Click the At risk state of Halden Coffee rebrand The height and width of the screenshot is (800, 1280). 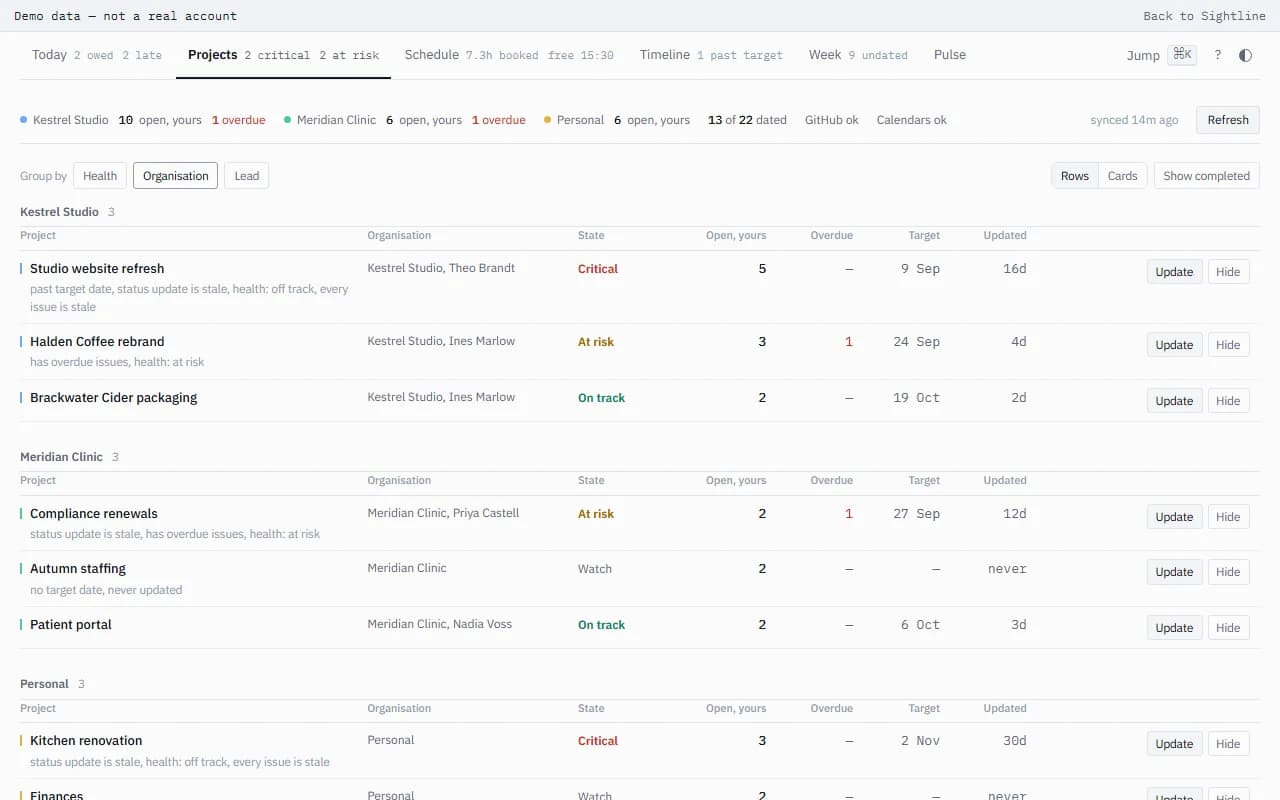(596, 342)
